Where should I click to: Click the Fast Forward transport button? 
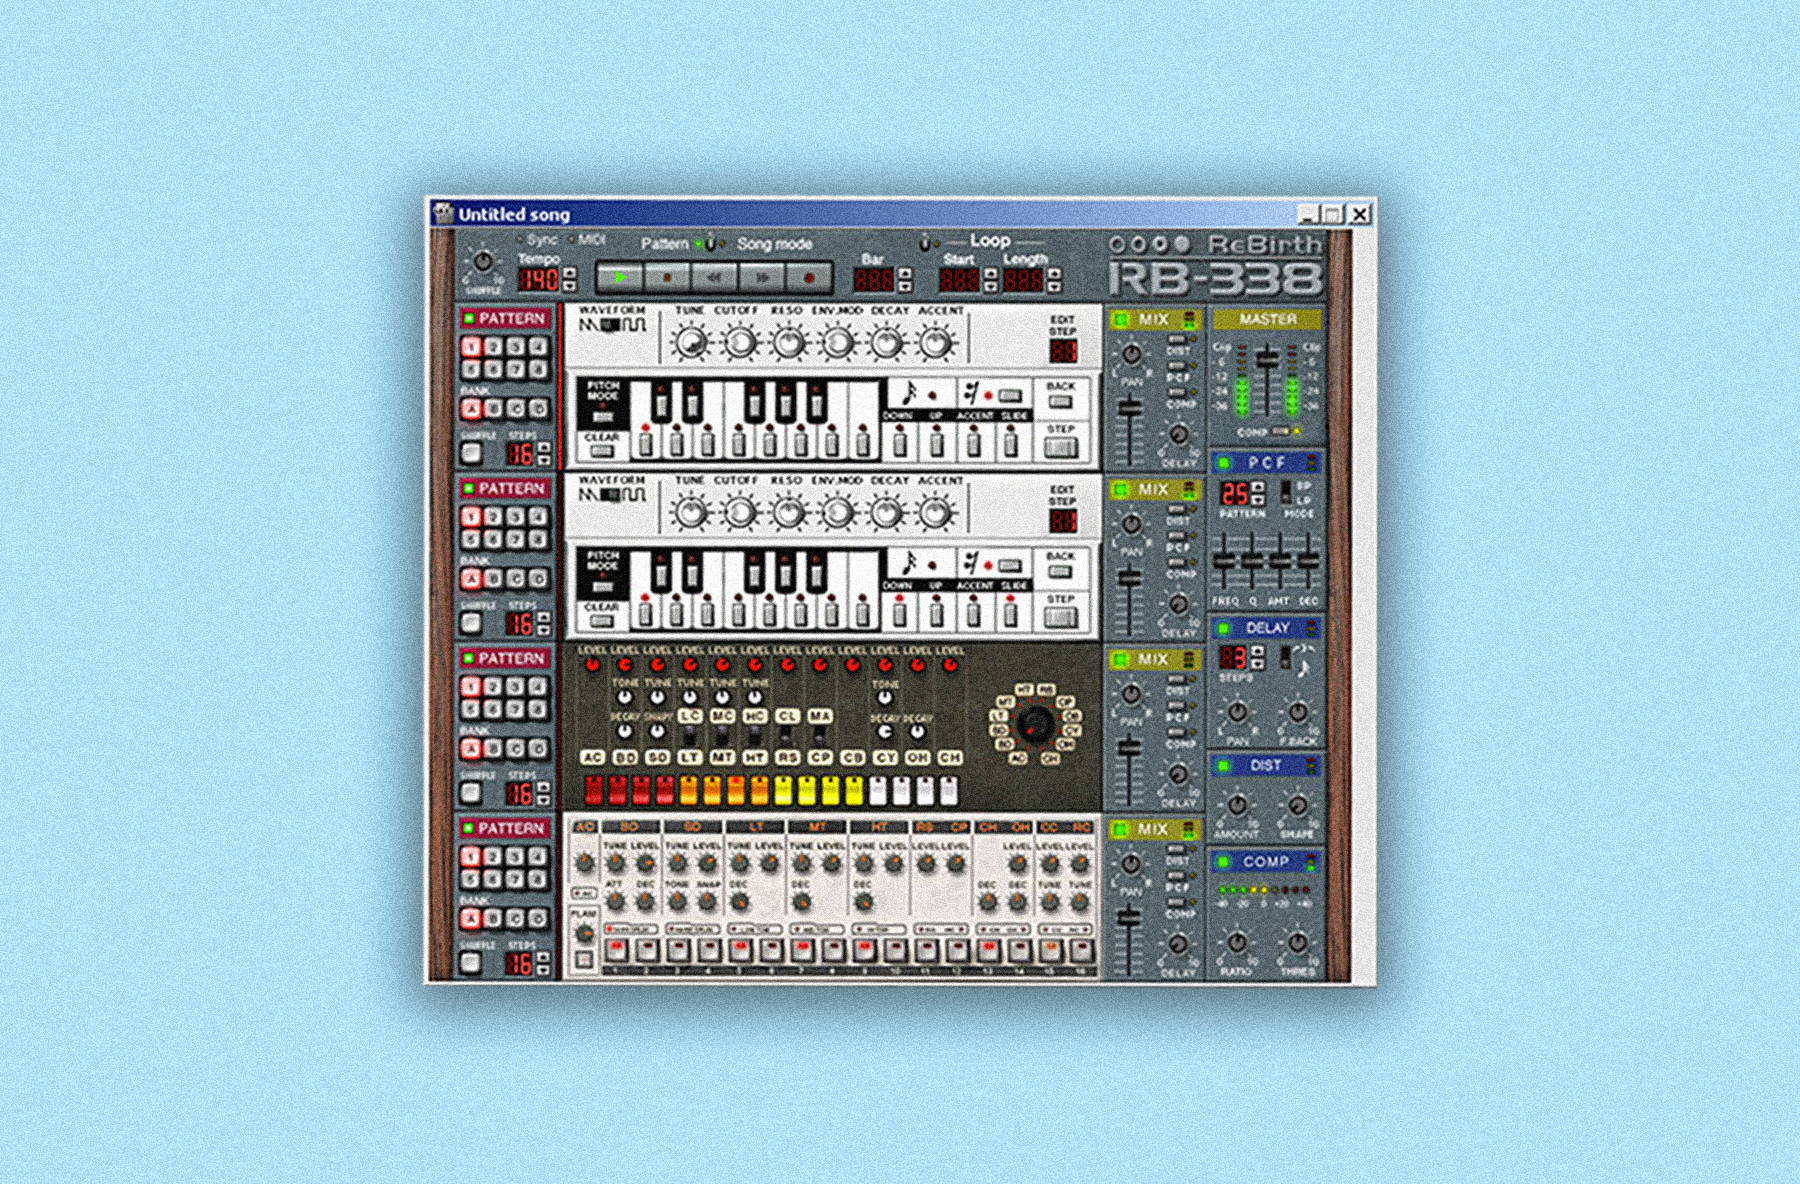click(761, 277)
